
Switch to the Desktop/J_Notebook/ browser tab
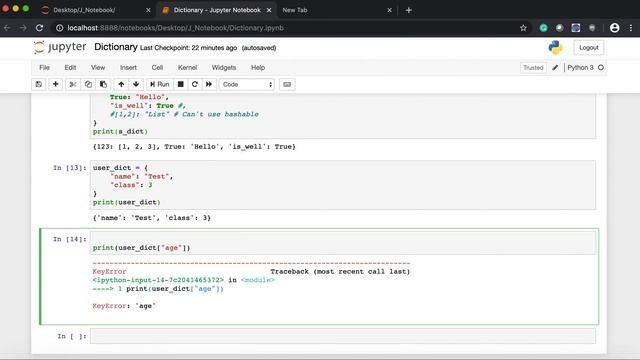84,10
